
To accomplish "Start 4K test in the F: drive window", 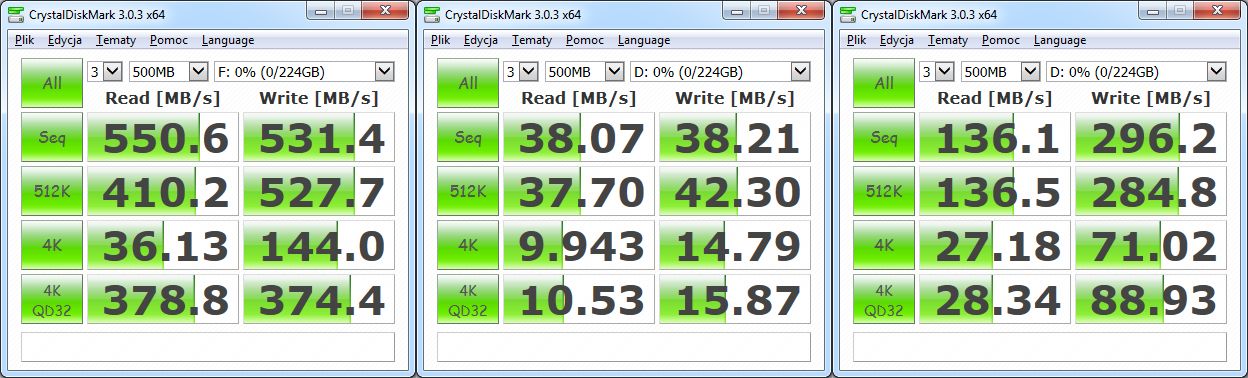I will [x=52, y=245].
